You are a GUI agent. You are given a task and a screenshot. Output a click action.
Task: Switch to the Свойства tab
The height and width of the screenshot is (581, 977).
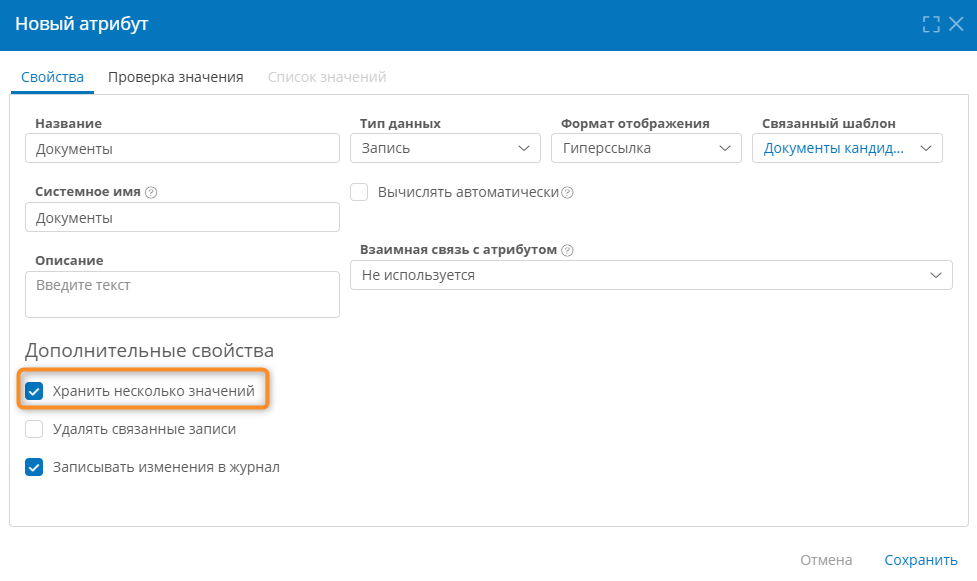(52, 77)
